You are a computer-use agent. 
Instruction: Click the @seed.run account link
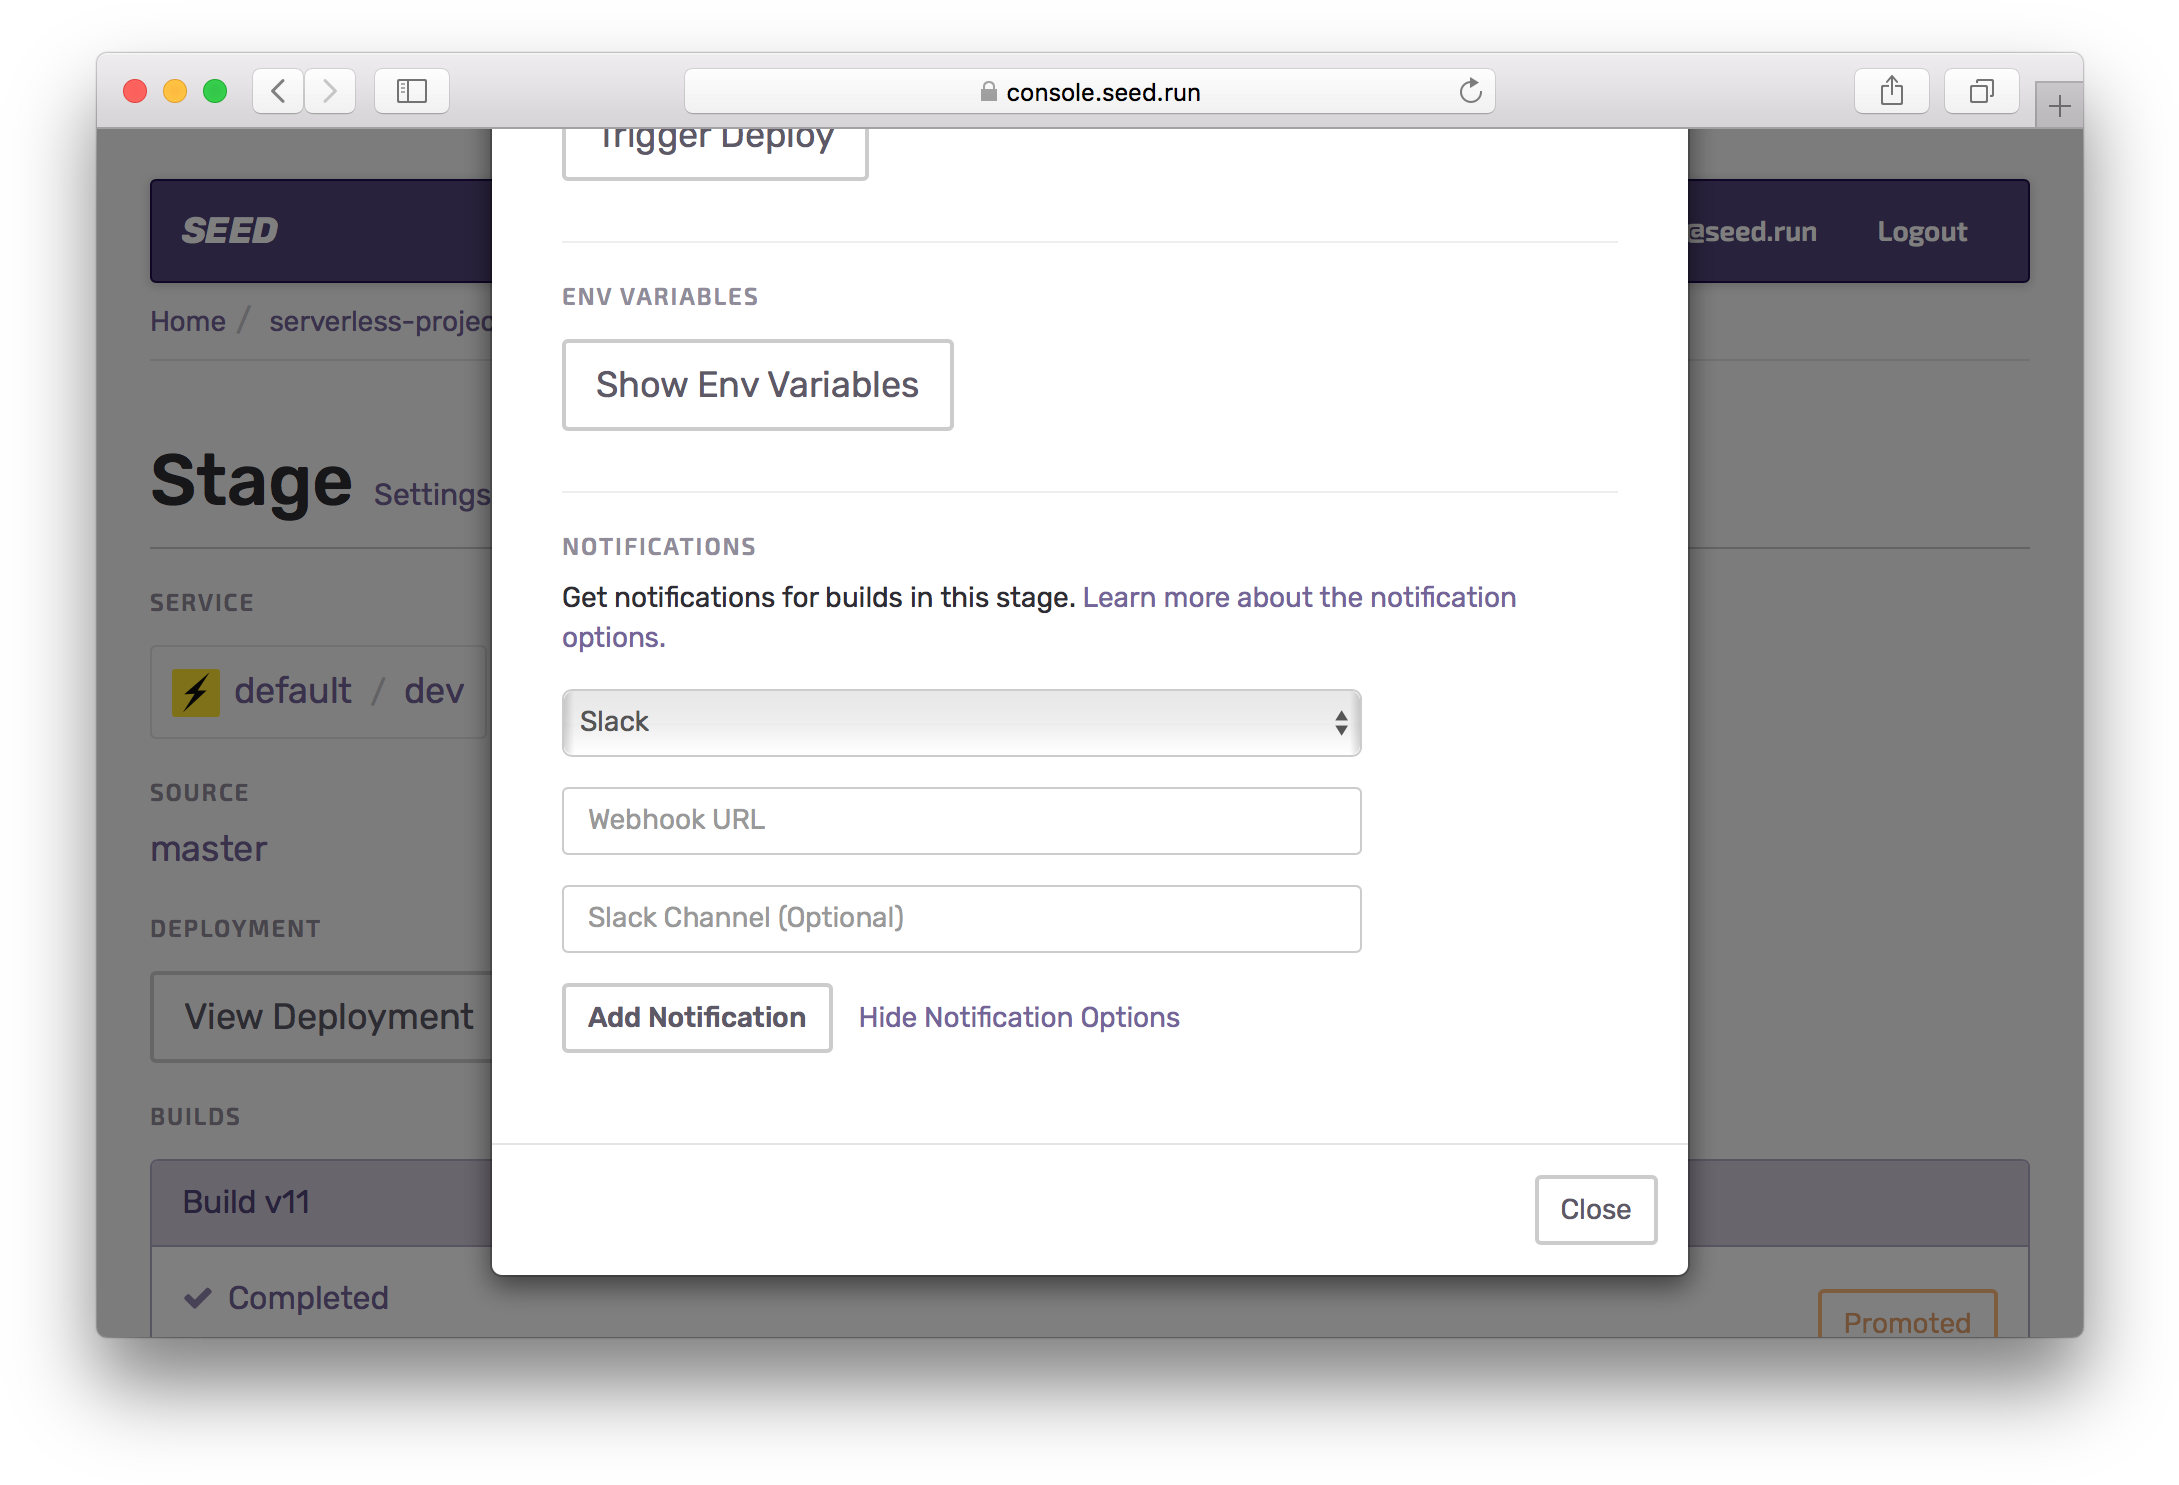(x=1752, y=231)
